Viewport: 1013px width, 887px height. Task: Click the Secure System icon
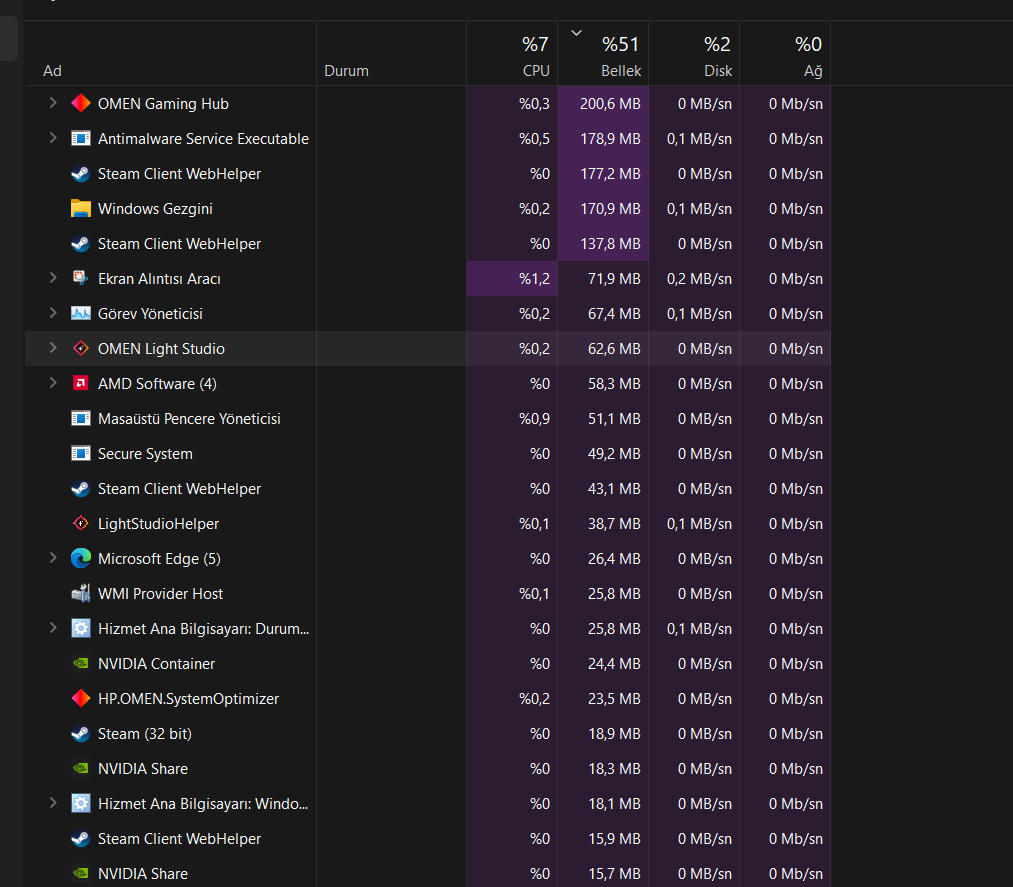point(81,453)
